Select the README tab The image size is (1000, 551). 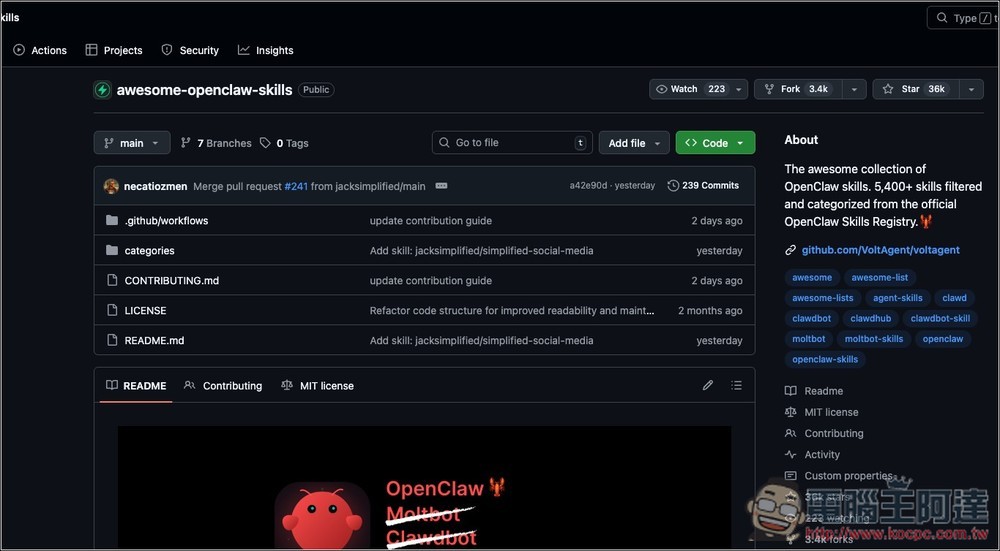136,386
